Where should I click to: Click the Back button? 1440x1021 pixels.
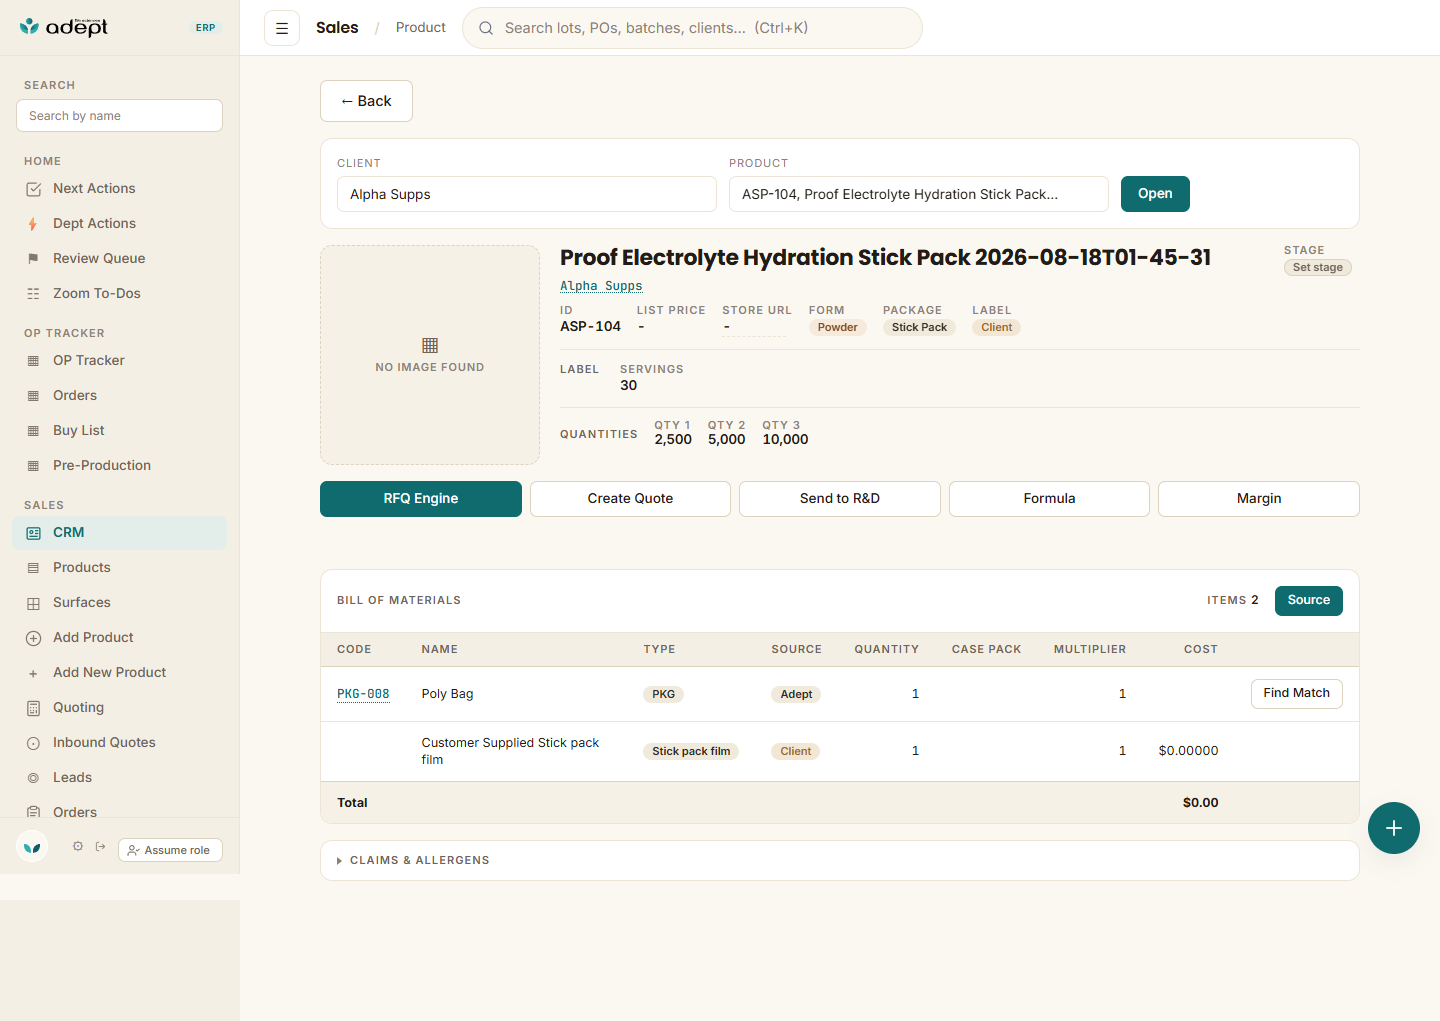(366, 101)
